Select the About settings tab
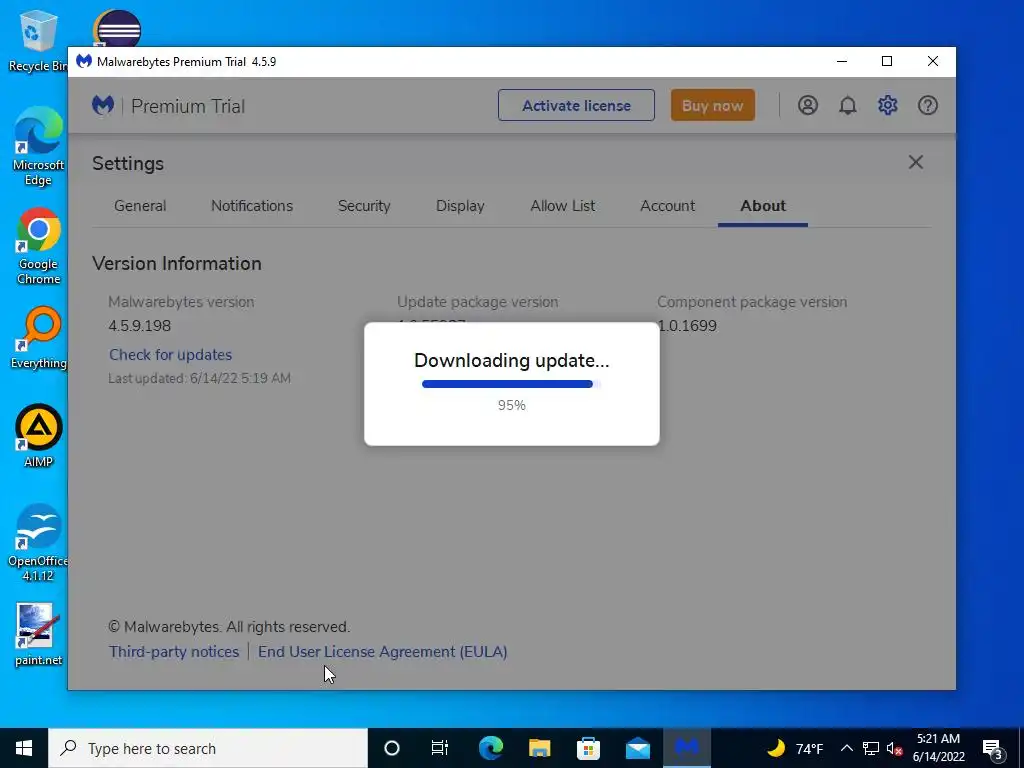 pos(763,206)
